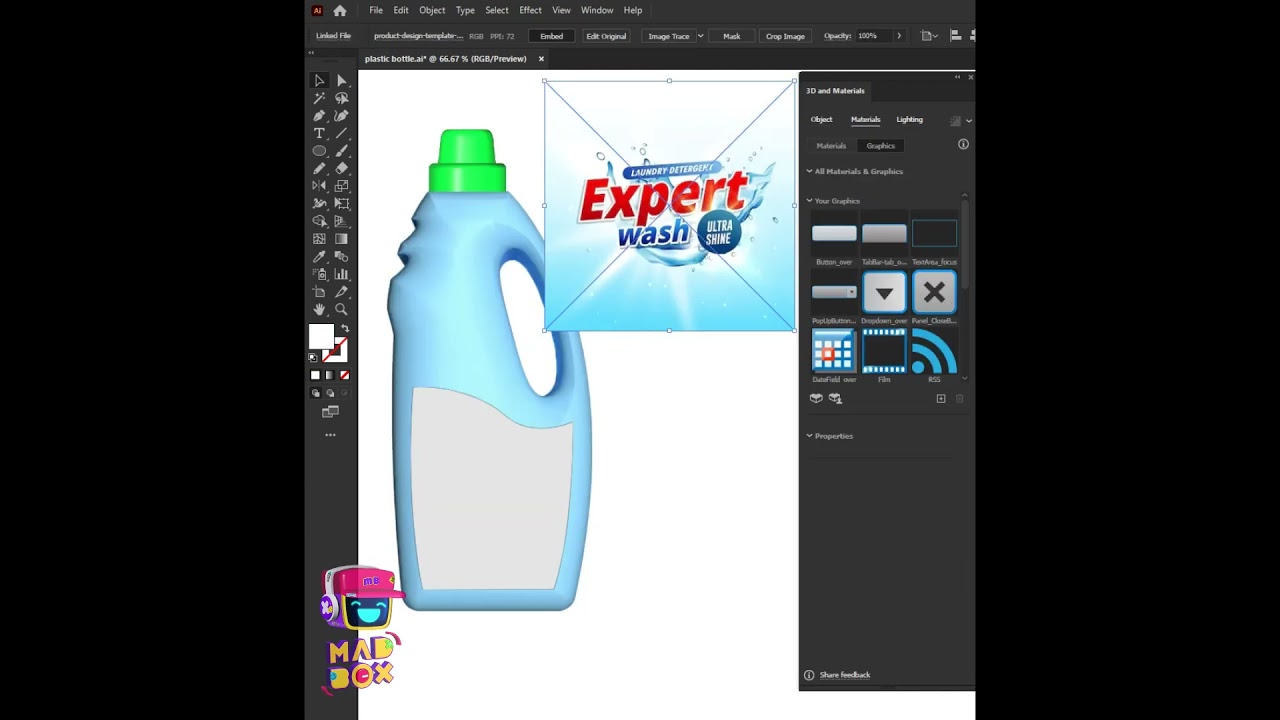This screenshot has height=720, width=1280.
Task: Switch to Graphics sub-tab
Action: (x=881, y=146)
